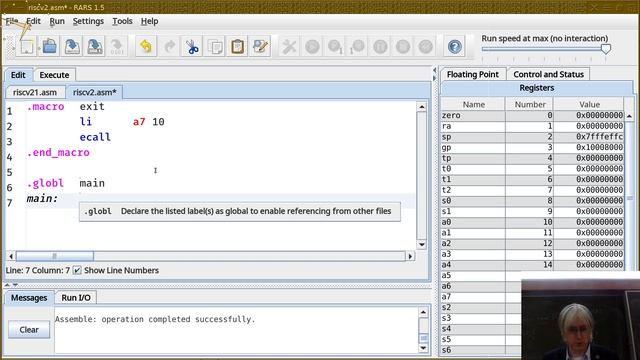The height and width of the screenshot is (360, 640).
Task: Open the Control and Status tab
Action: (548, 74)
